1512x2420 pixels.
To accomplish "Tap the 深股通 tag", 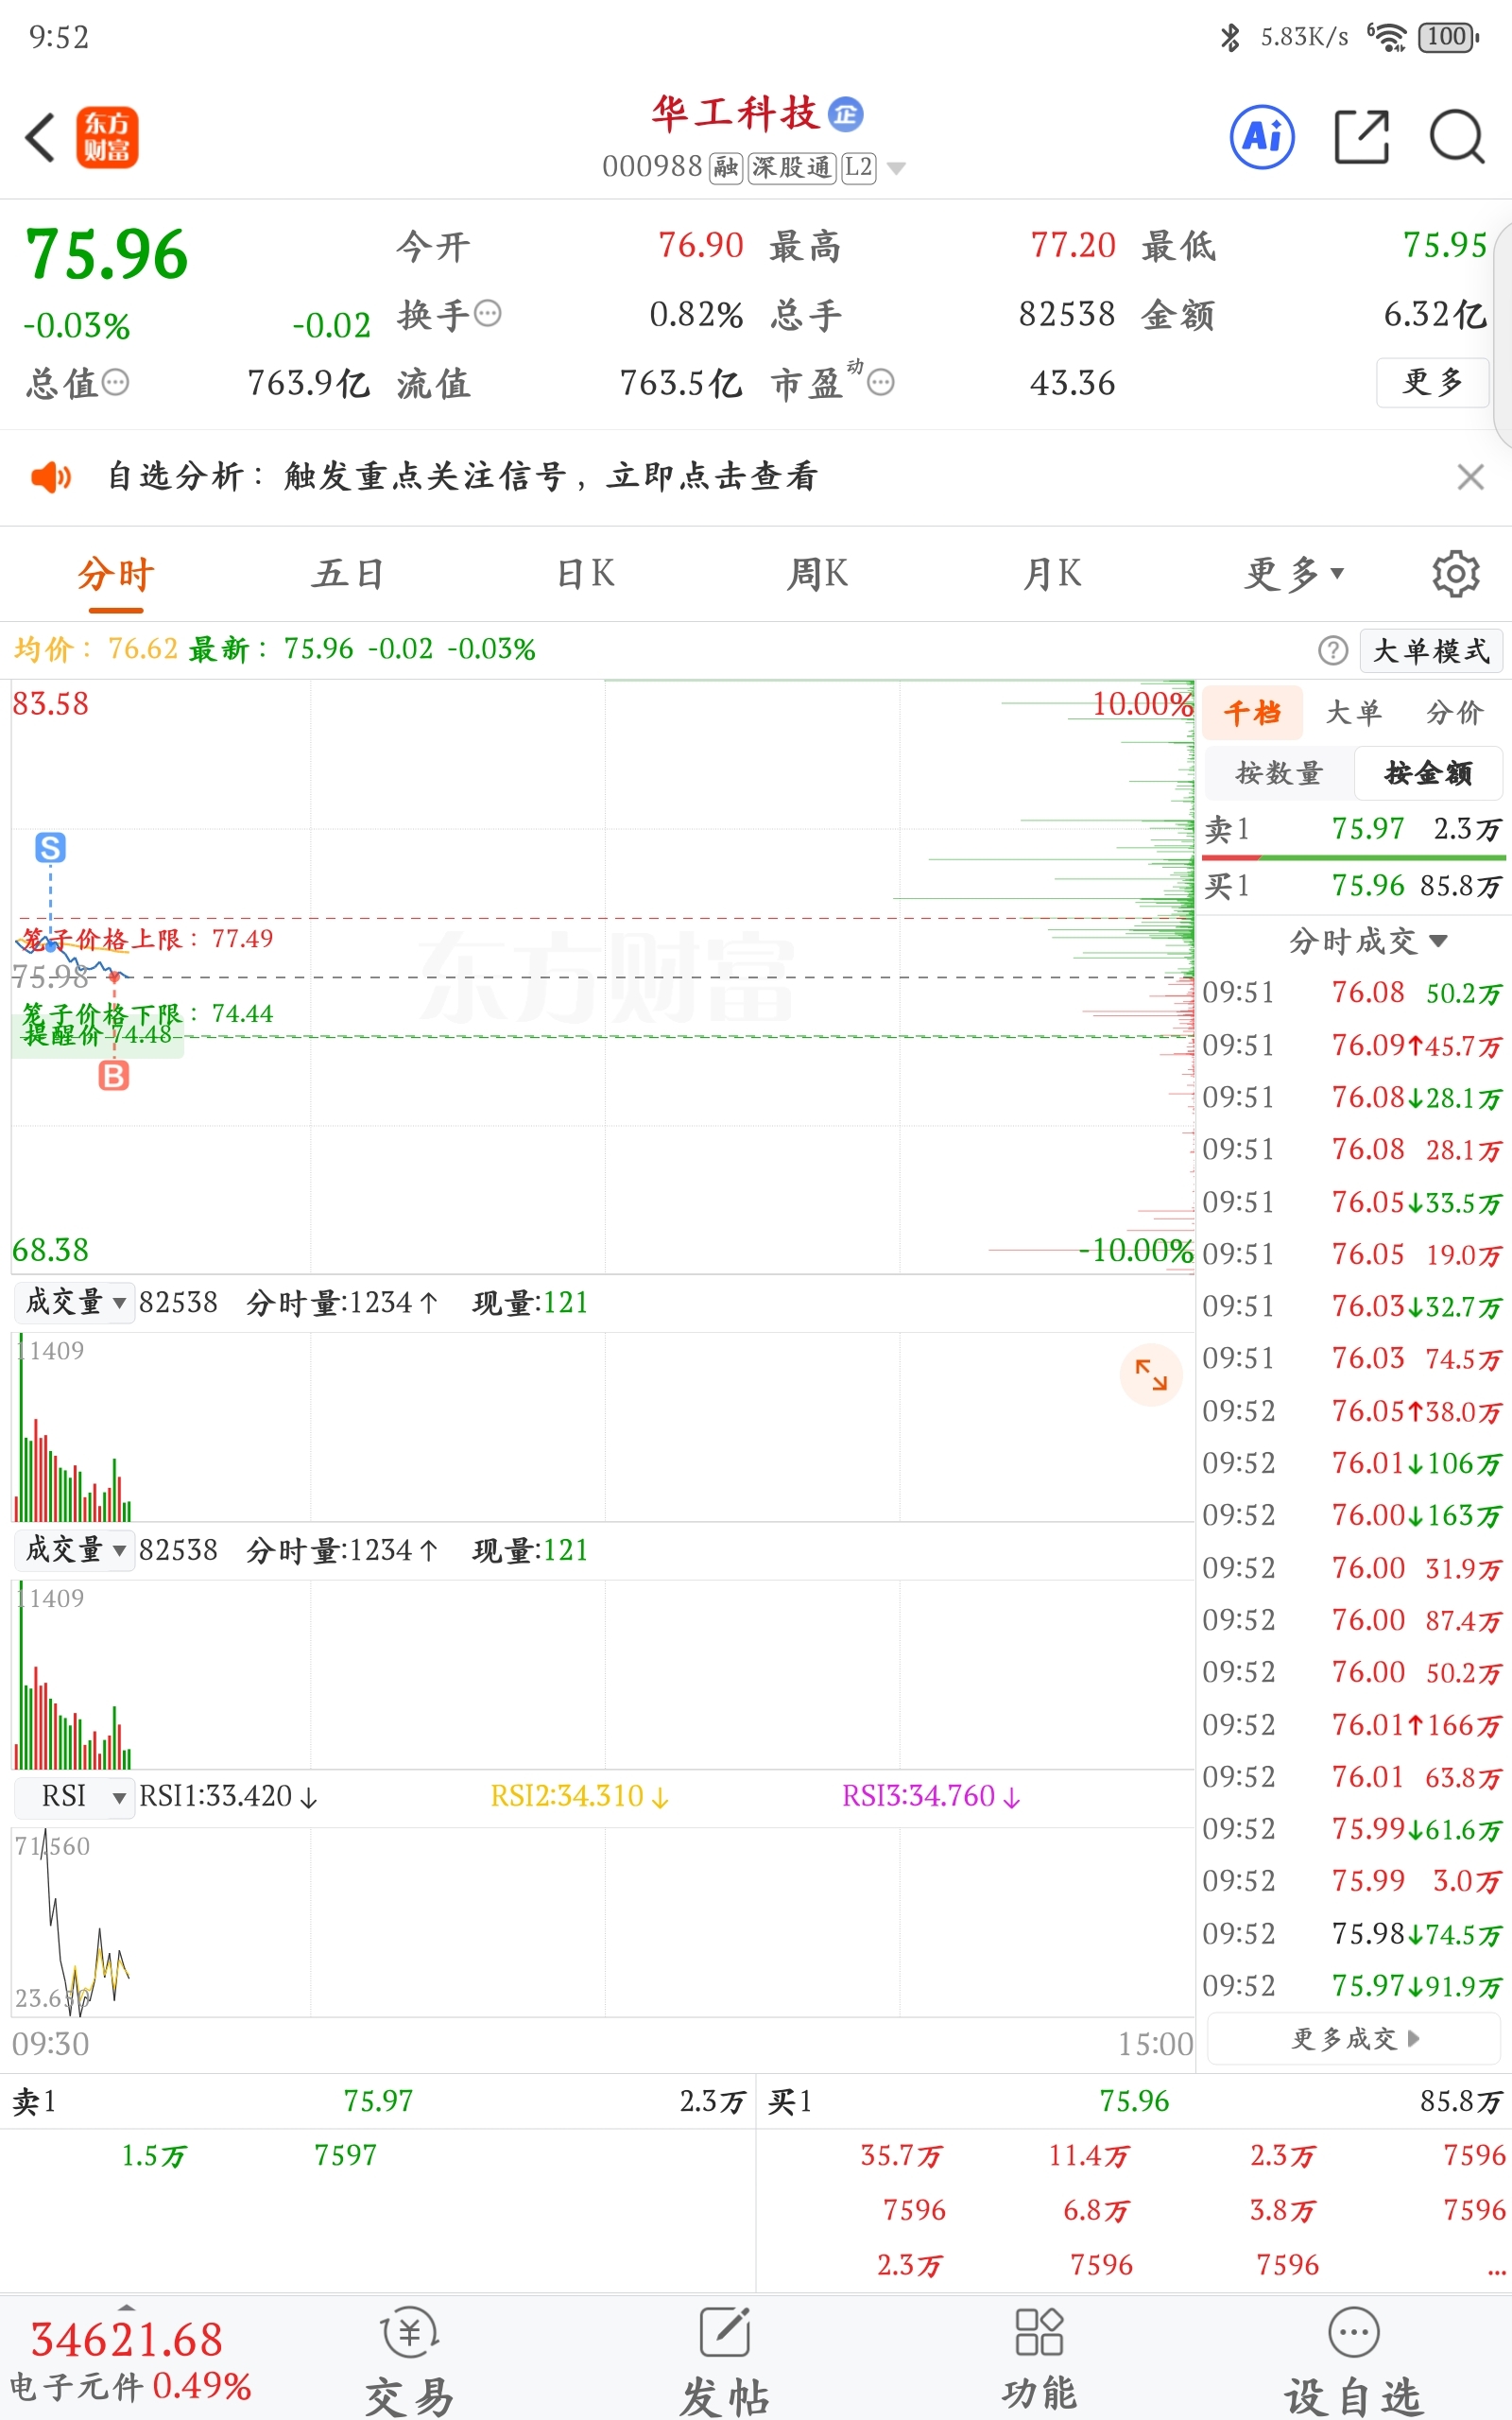I will (792, 167).
